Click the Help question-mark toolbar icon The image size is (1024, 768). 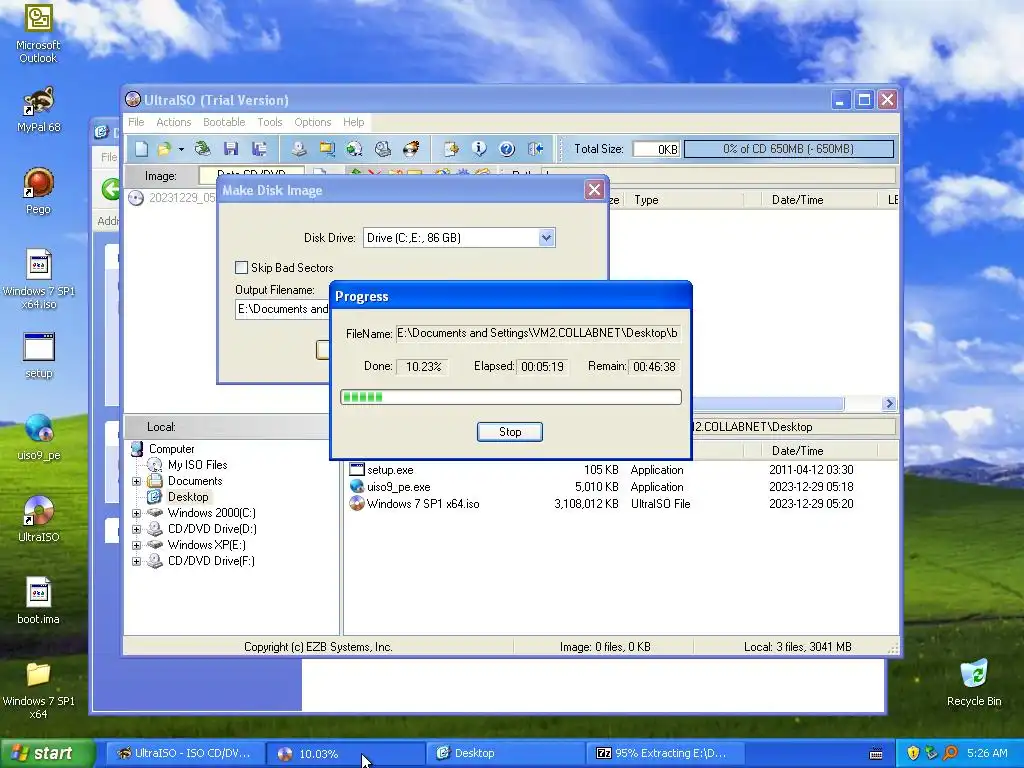[507, 149]
